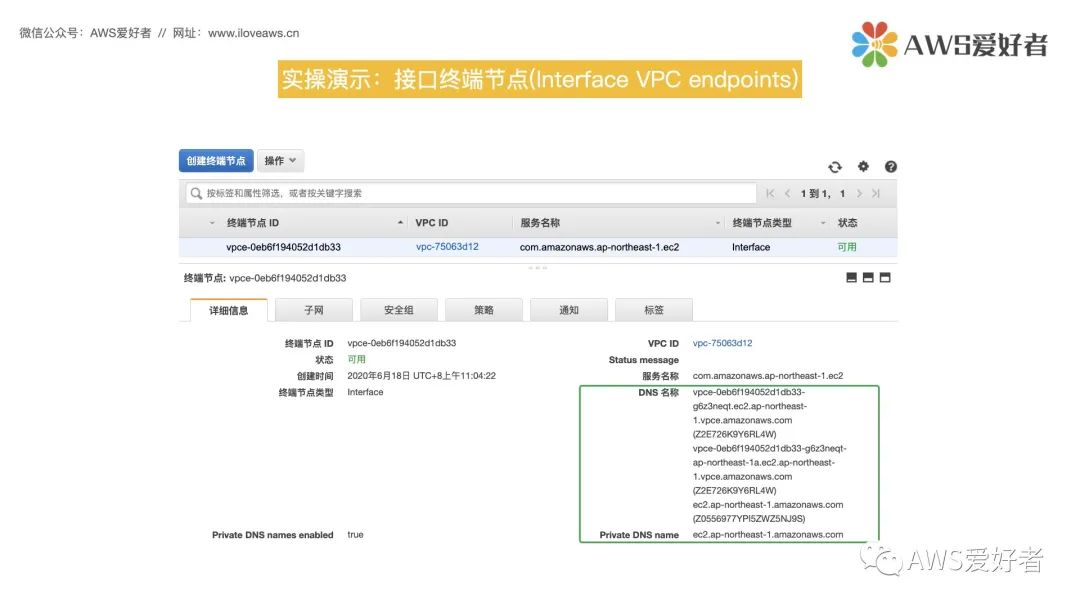Switch to 安全组 tab
Viewport: 1080px width, 608px height.
point(399,310)
